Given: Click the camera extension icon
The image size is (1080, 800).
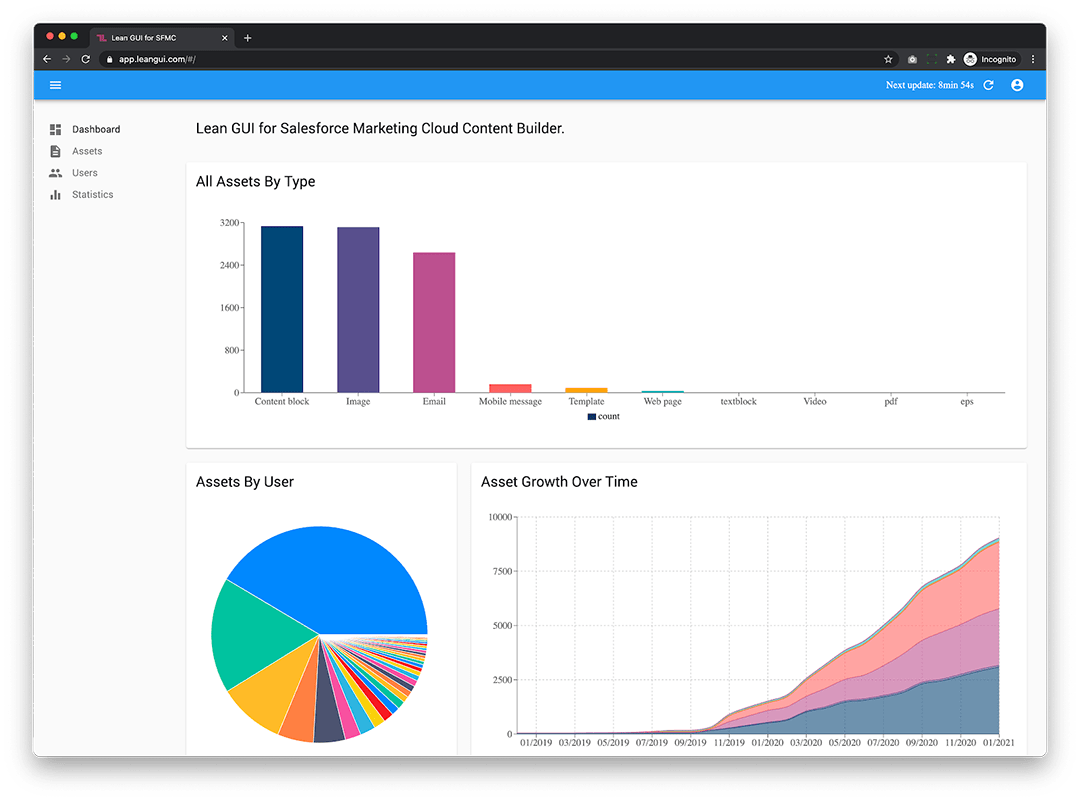Looking at the screenshot, I should [x=912, y=59].
